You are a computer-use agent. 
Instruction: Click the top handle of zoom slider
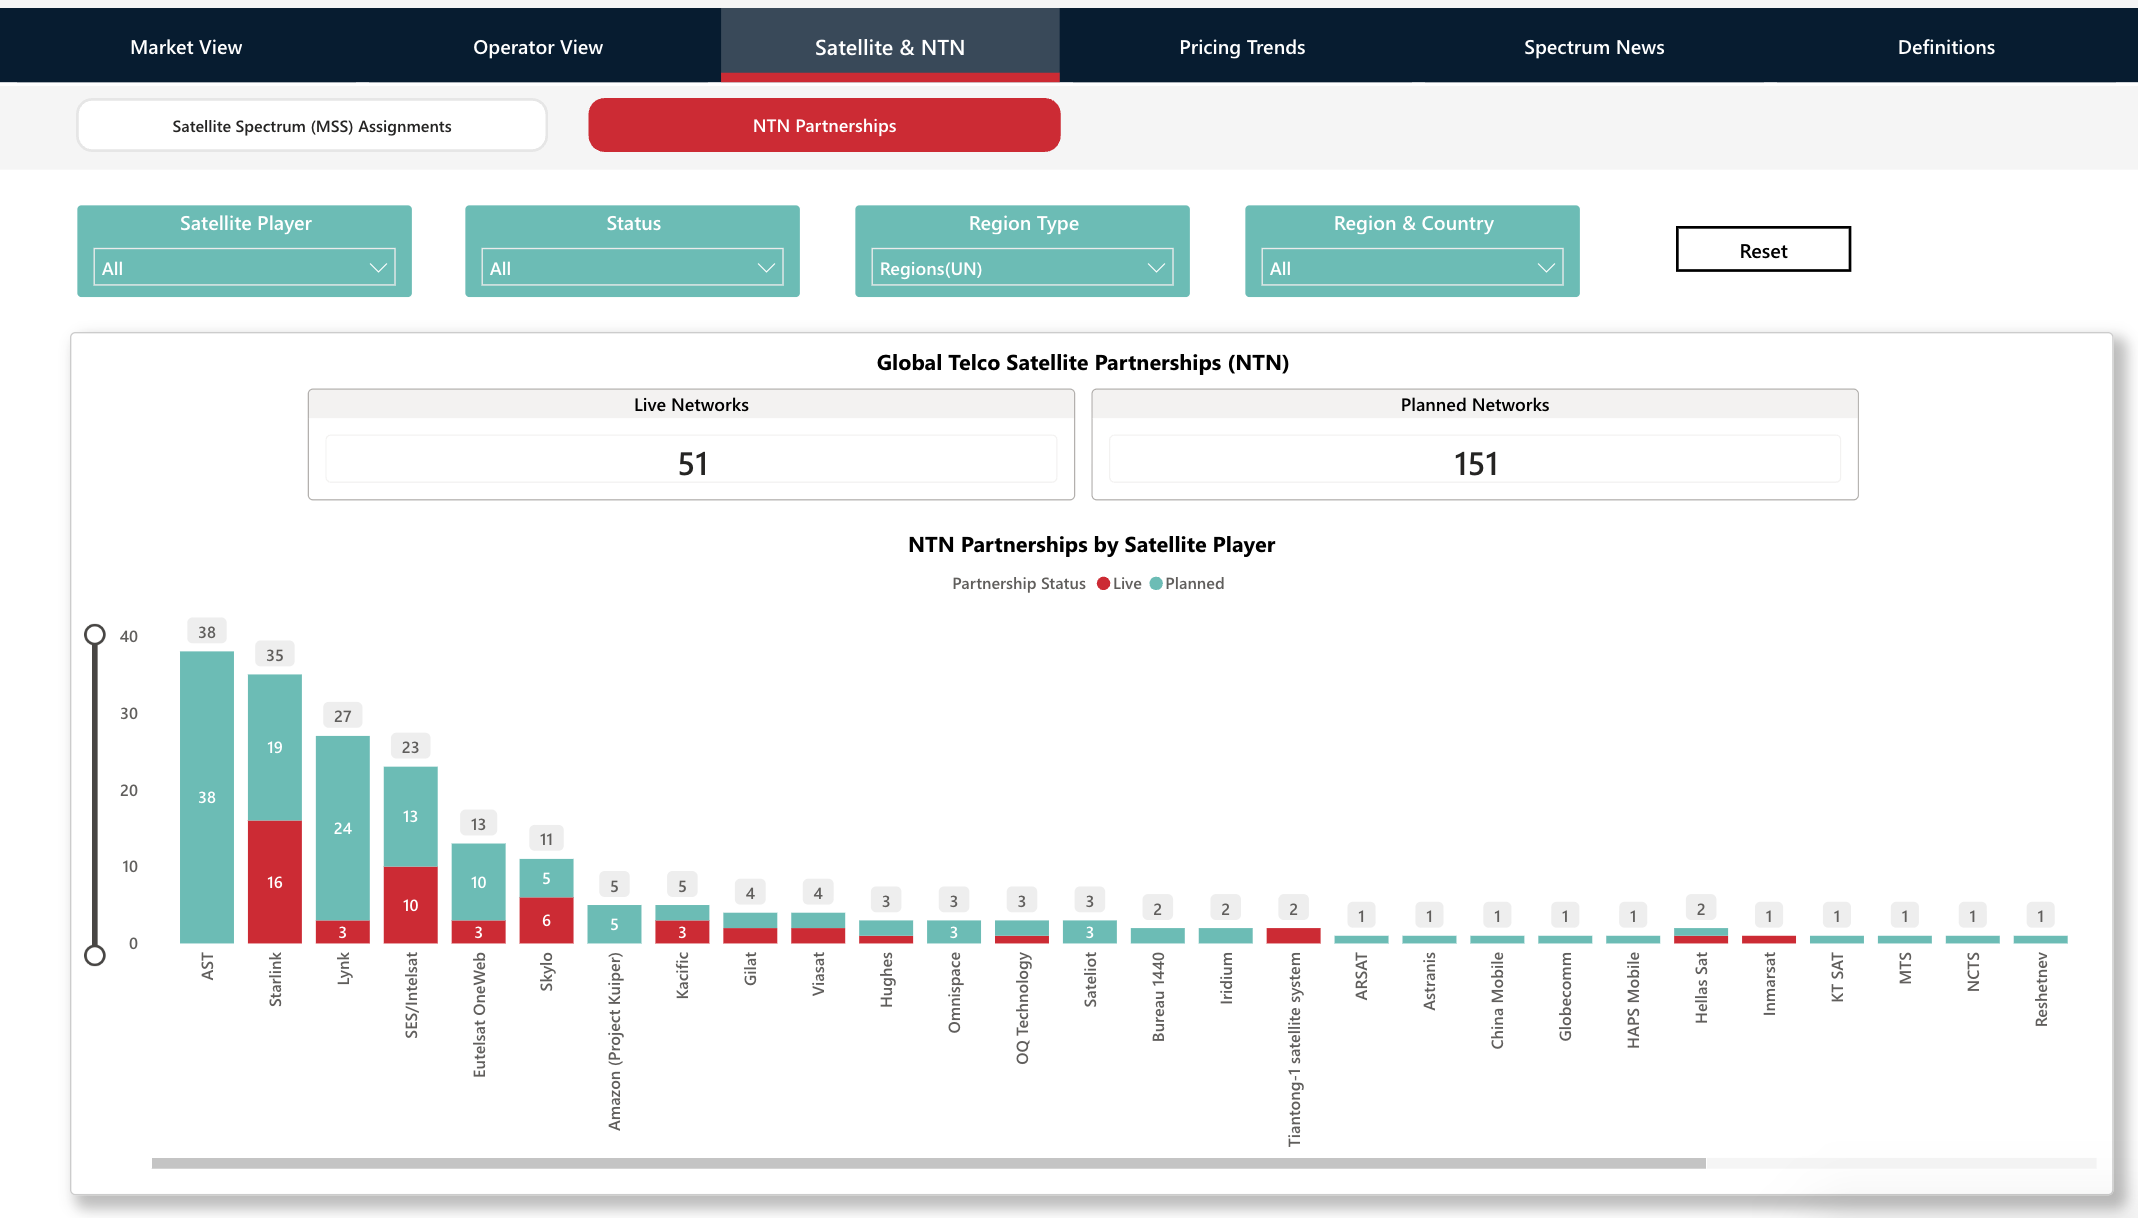tap(95, 635)
